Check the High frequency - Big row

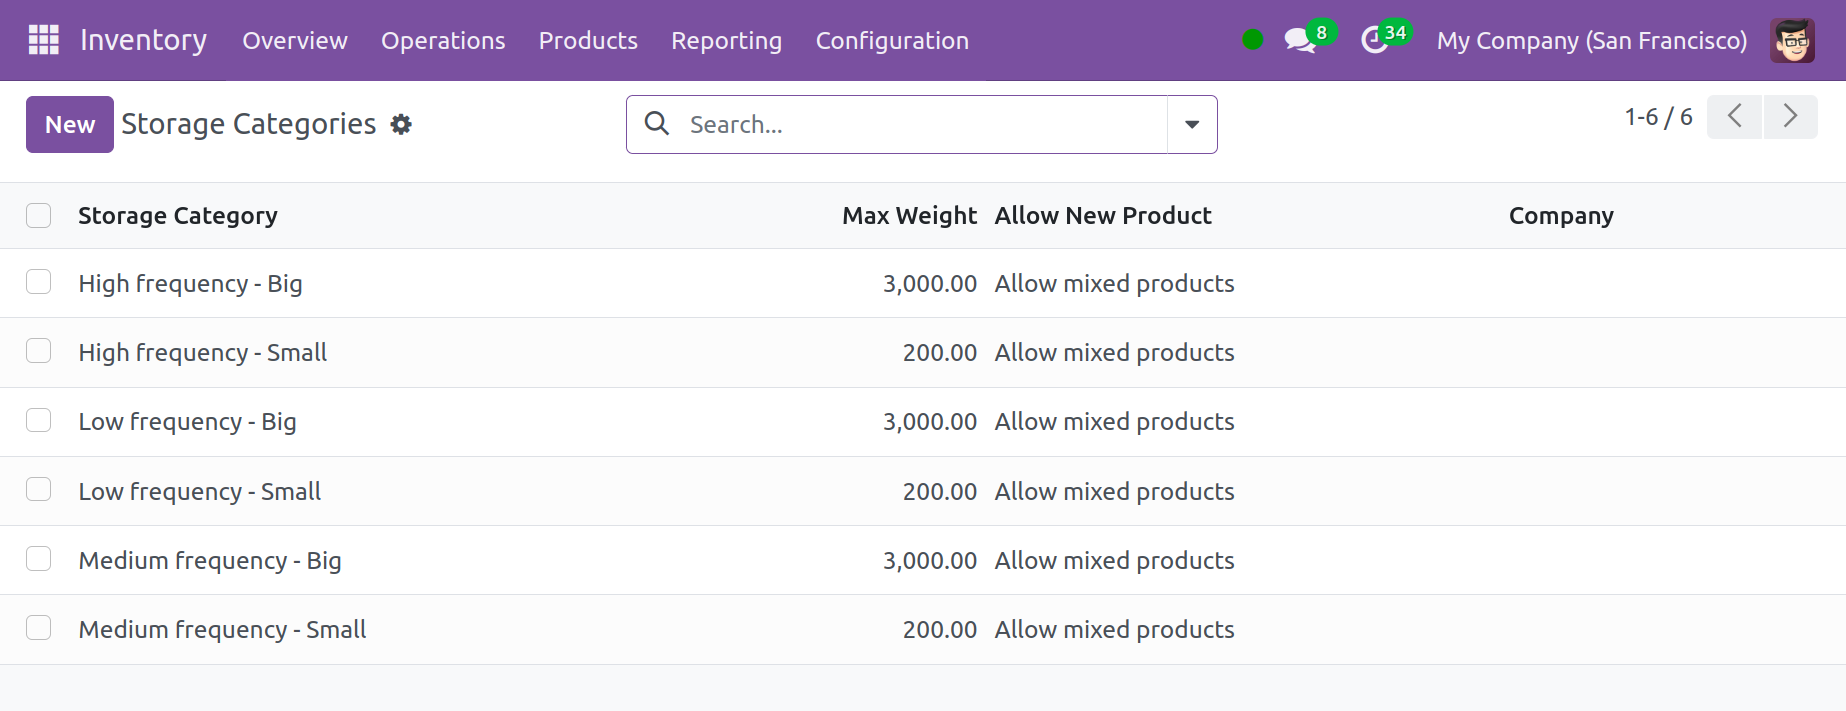click(39, 283)
